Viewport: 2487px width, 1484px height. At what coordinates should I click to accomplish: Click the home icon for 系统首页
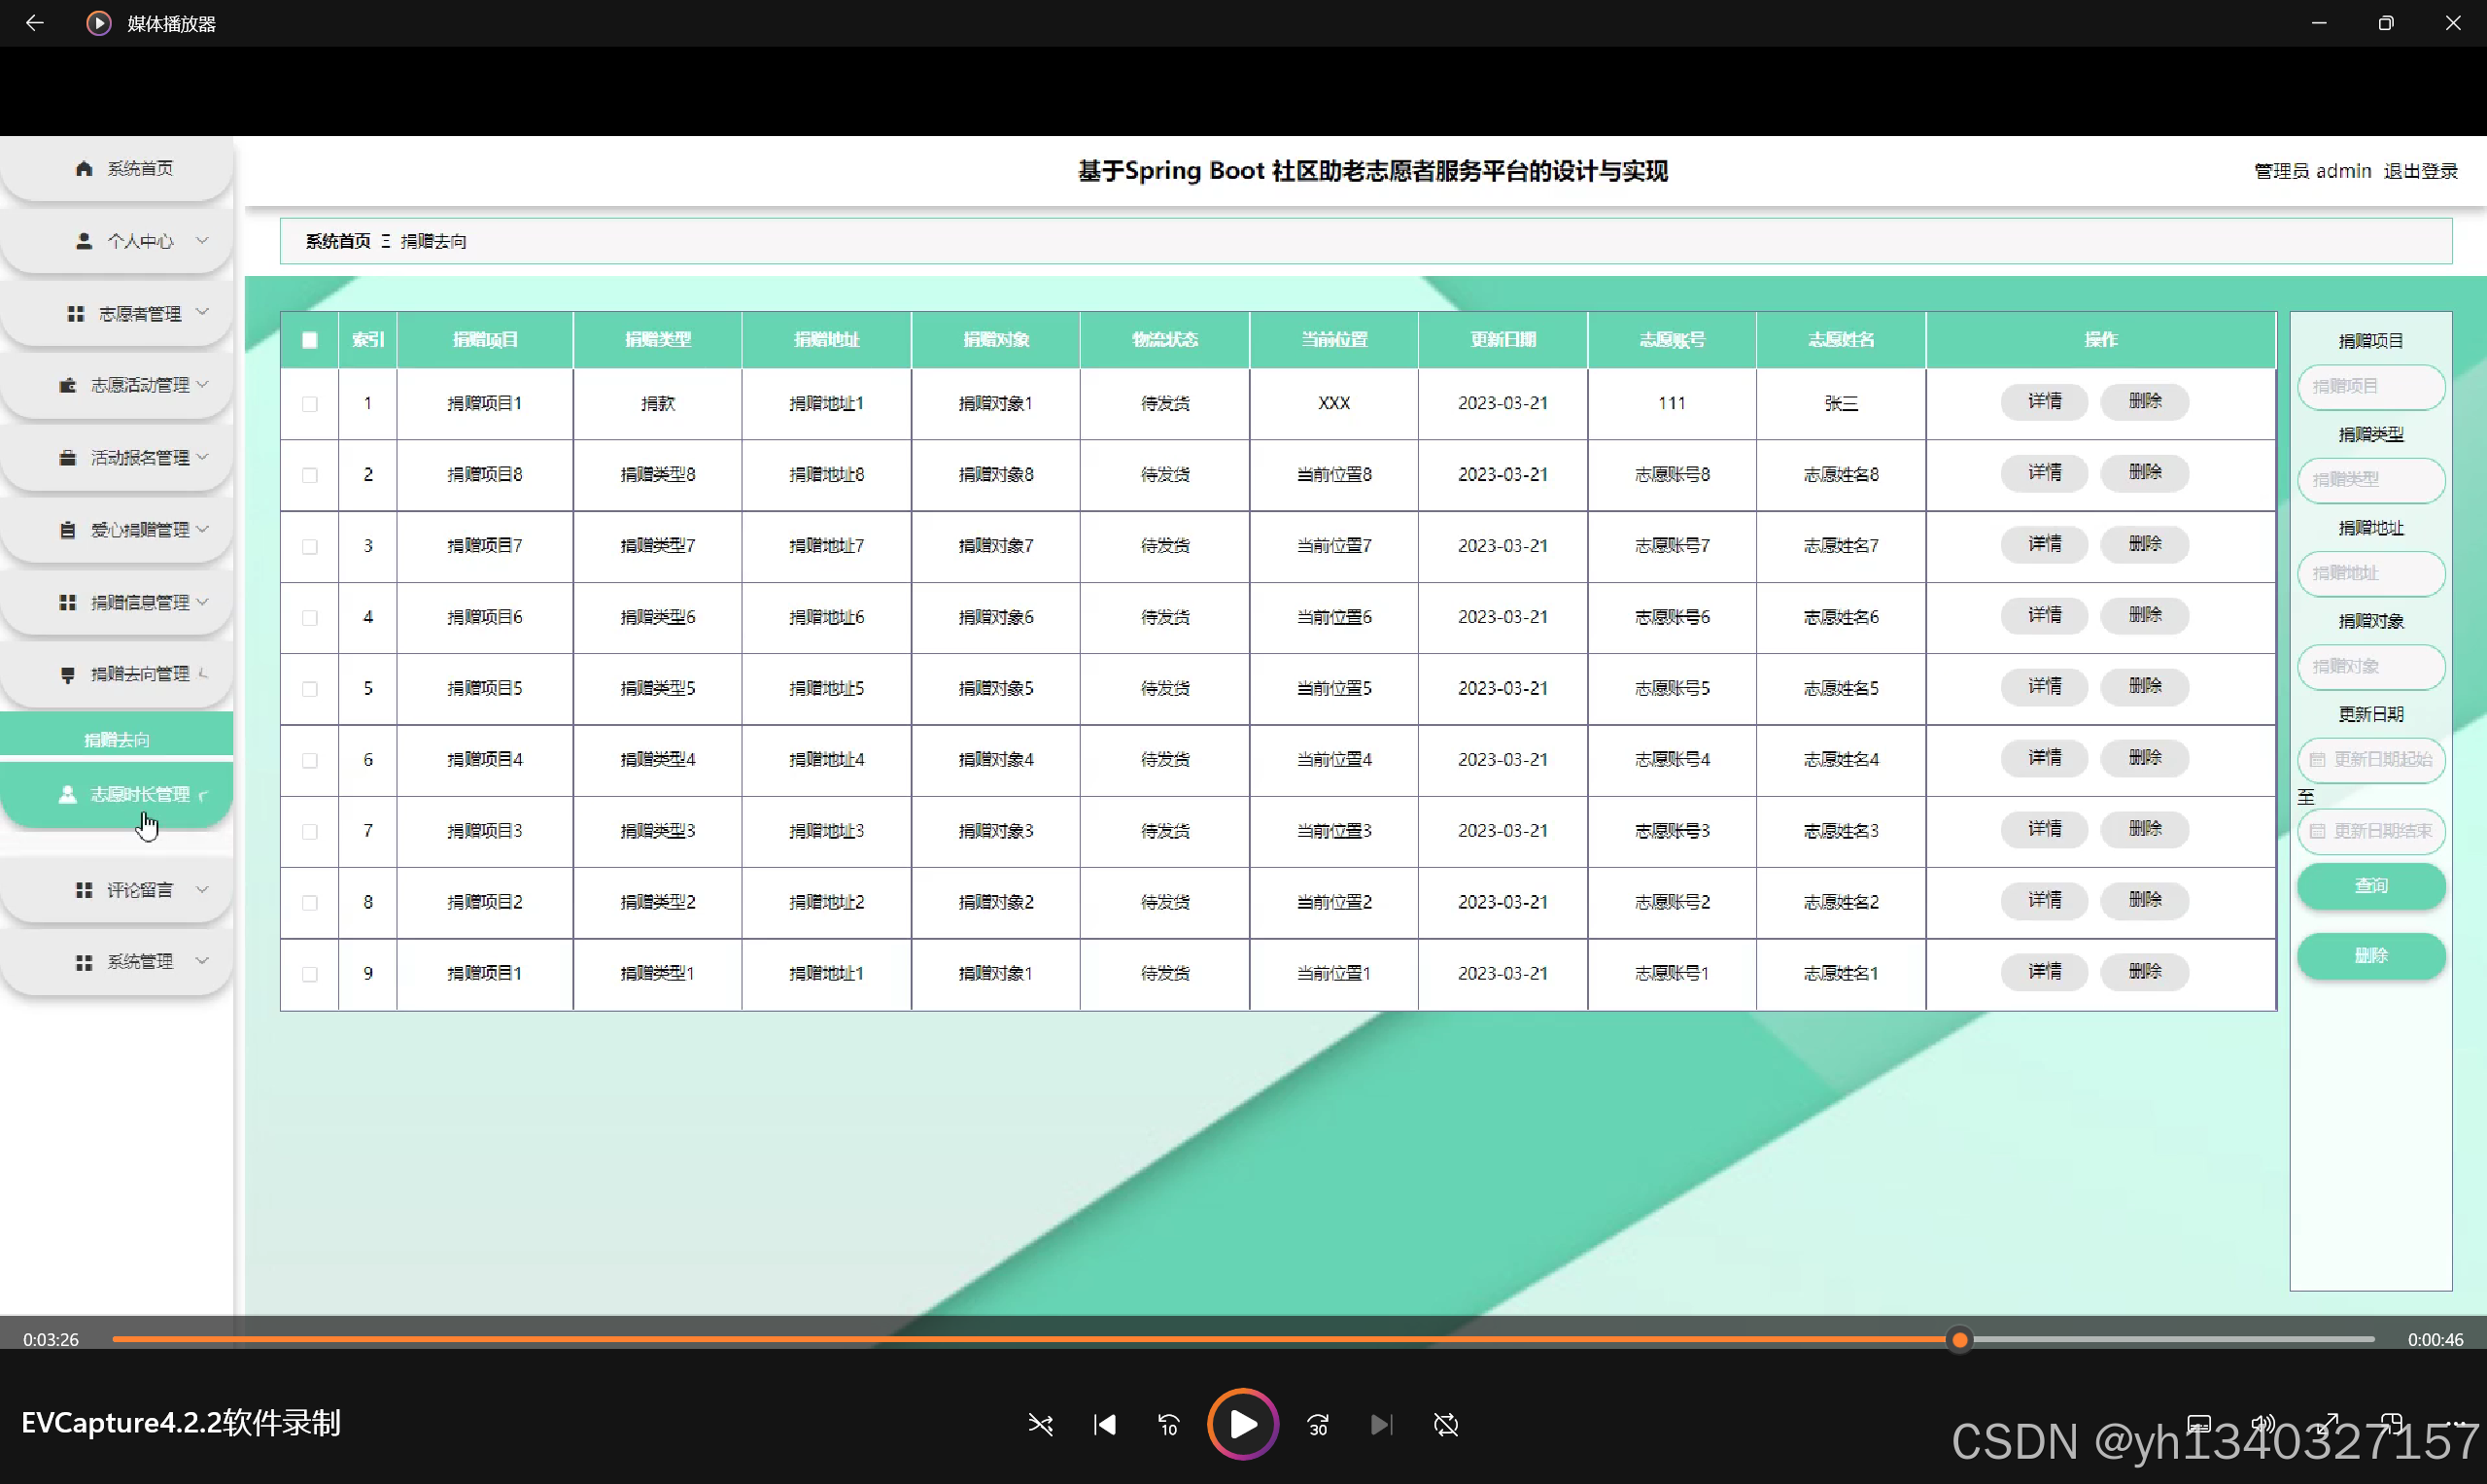point(84,168)
